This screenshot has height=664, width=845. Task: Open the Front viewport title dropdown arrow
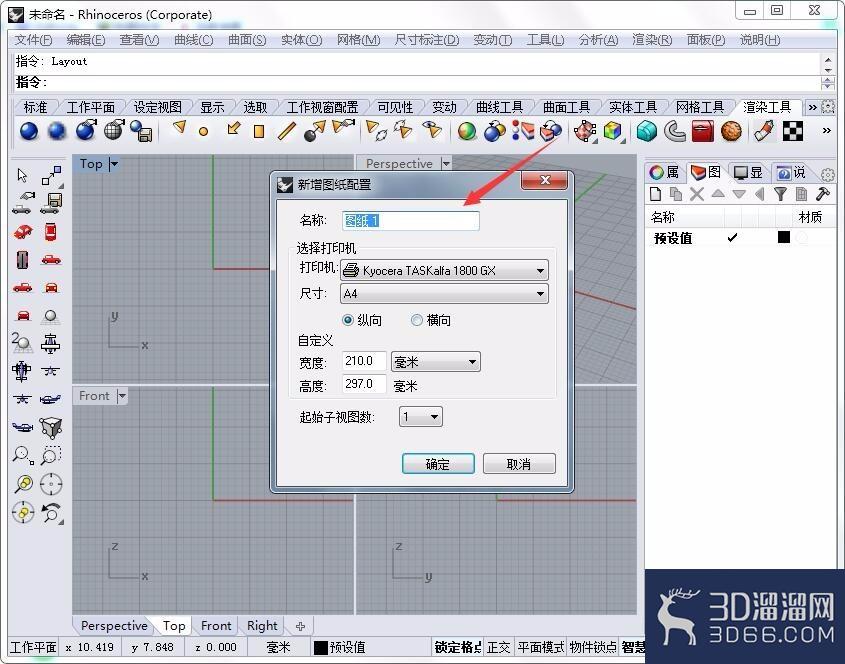tap(122, 396)
